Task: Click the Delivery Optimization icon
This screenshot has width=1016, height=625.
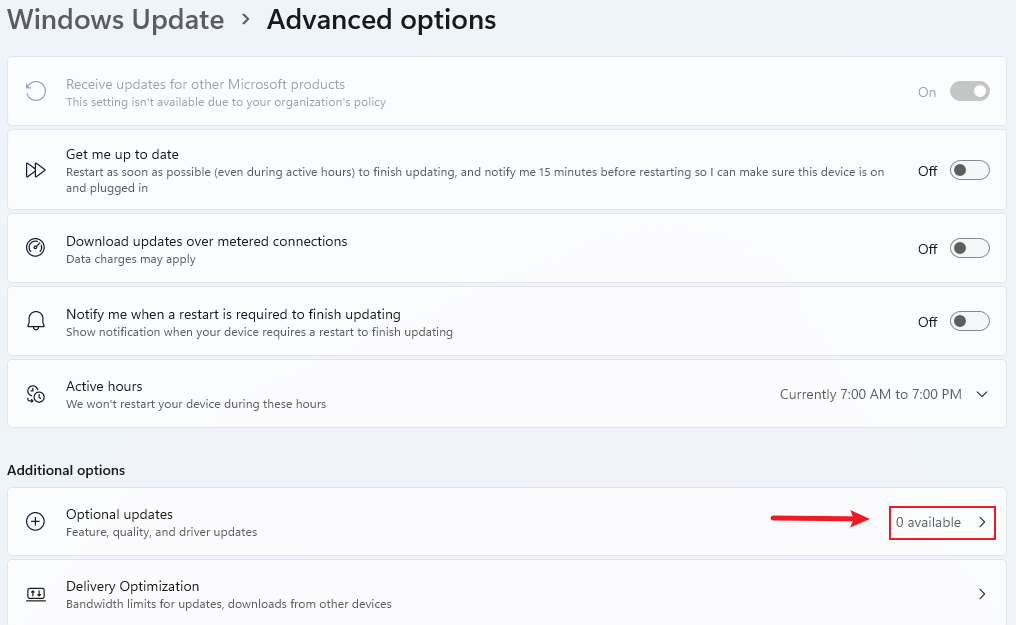Action: pos(35,594)
